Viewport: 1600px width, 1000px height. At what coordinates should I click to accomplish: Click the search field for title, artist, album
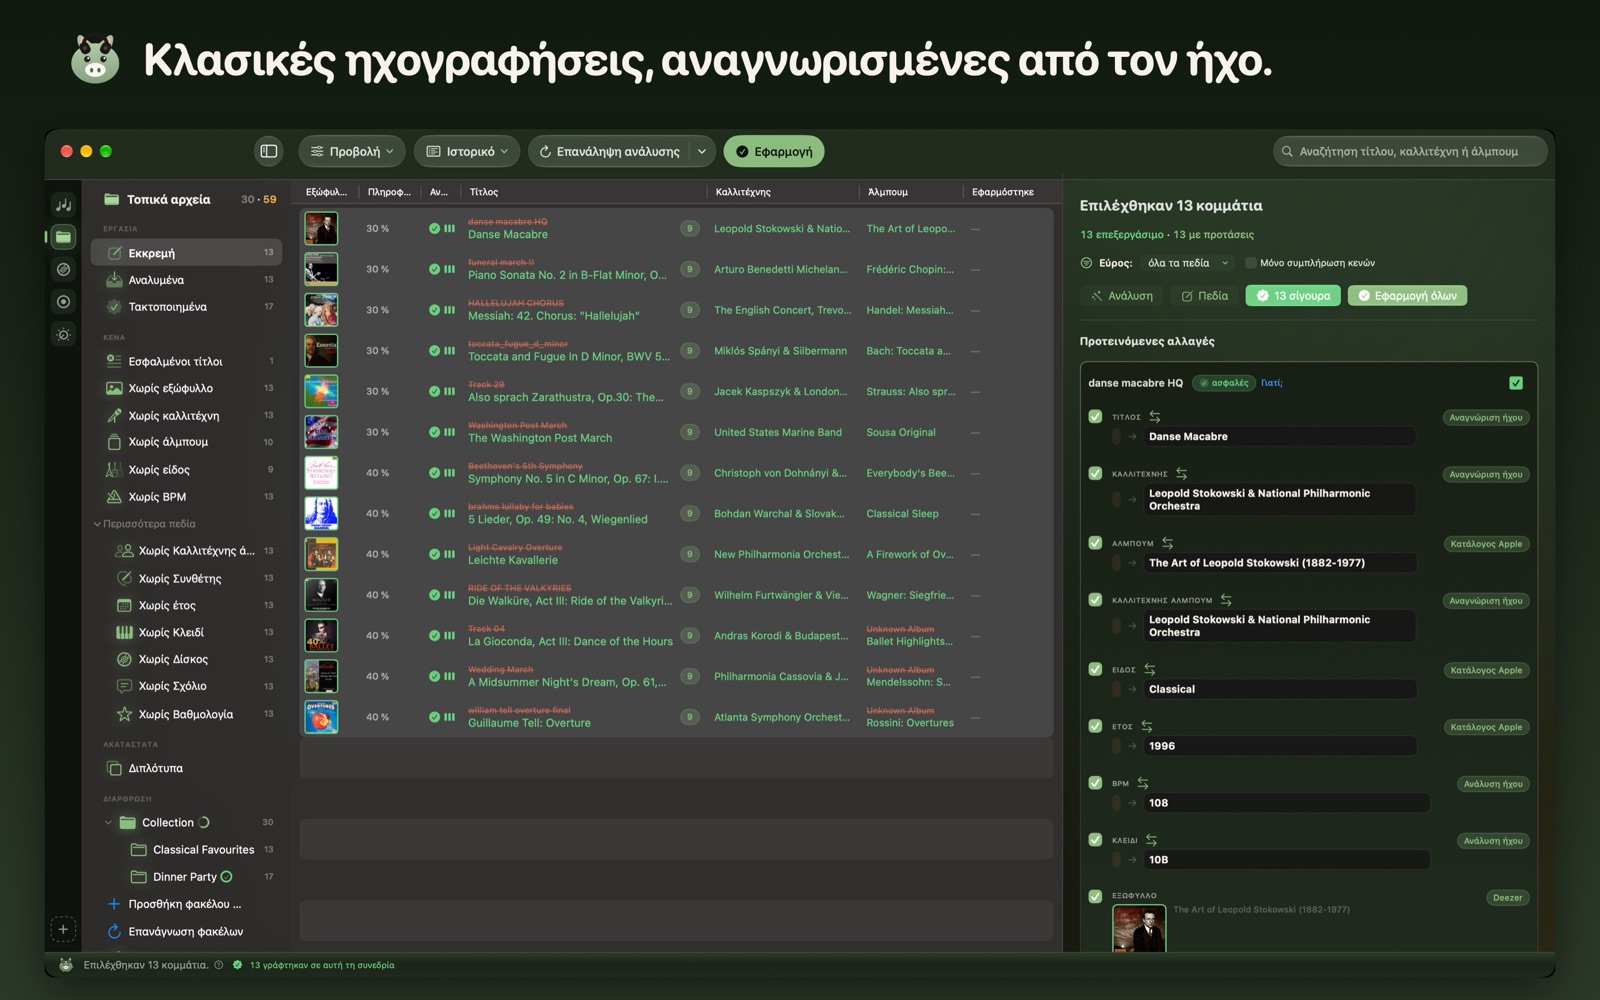pyautogui.click(x=1410, y=151)
